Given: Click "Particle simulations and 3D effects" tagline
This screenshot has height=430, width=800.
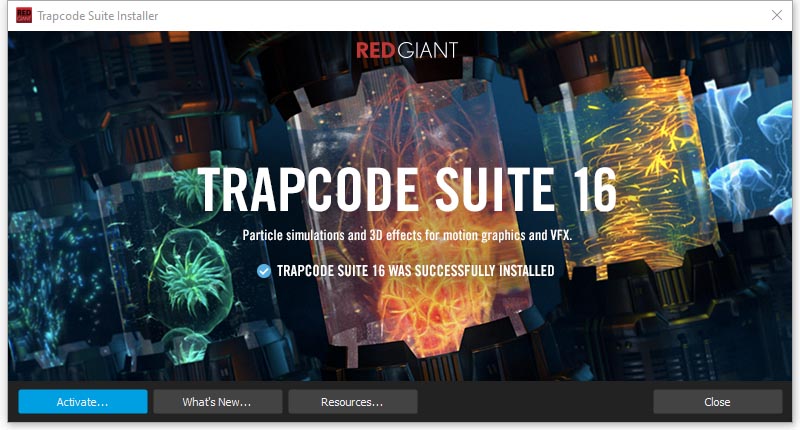Looking at the screenshot, I should click(x=407, y=235).
